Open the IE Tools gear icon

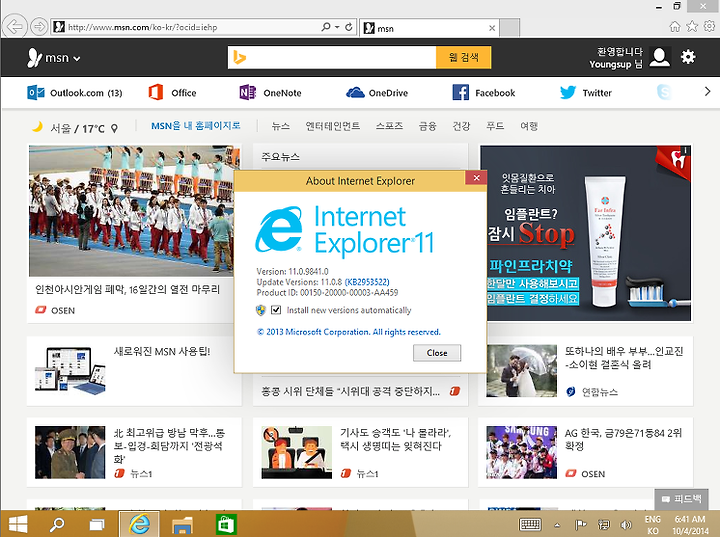(x=709, y=26)
